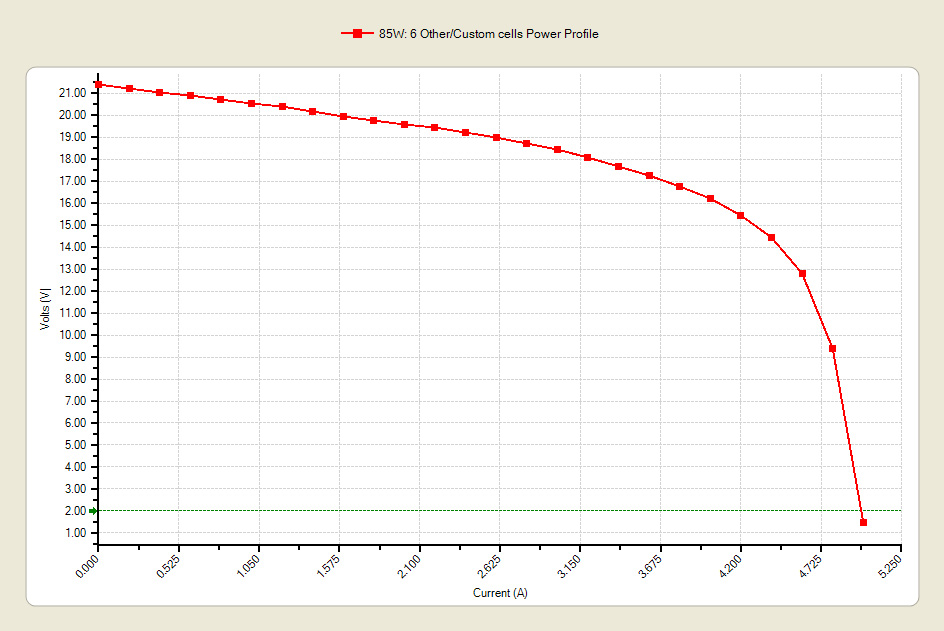Click the first data point at 0.000 A

[99, 84]
